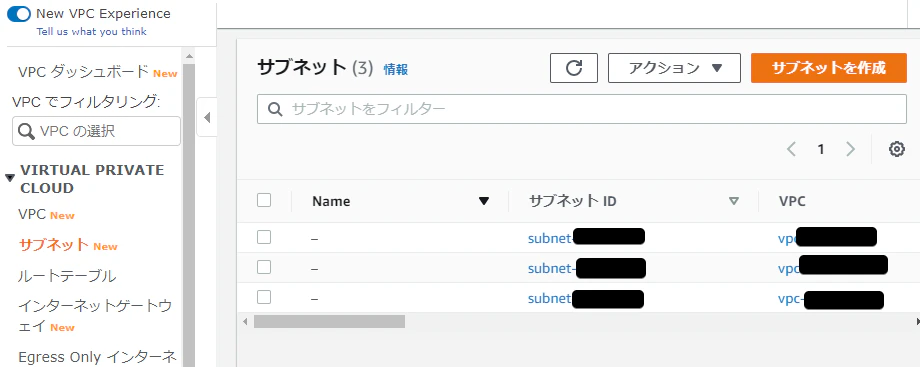Open インターネットゲートウェイ in the sidebar

pyautogui.click(x=95, y=316)
